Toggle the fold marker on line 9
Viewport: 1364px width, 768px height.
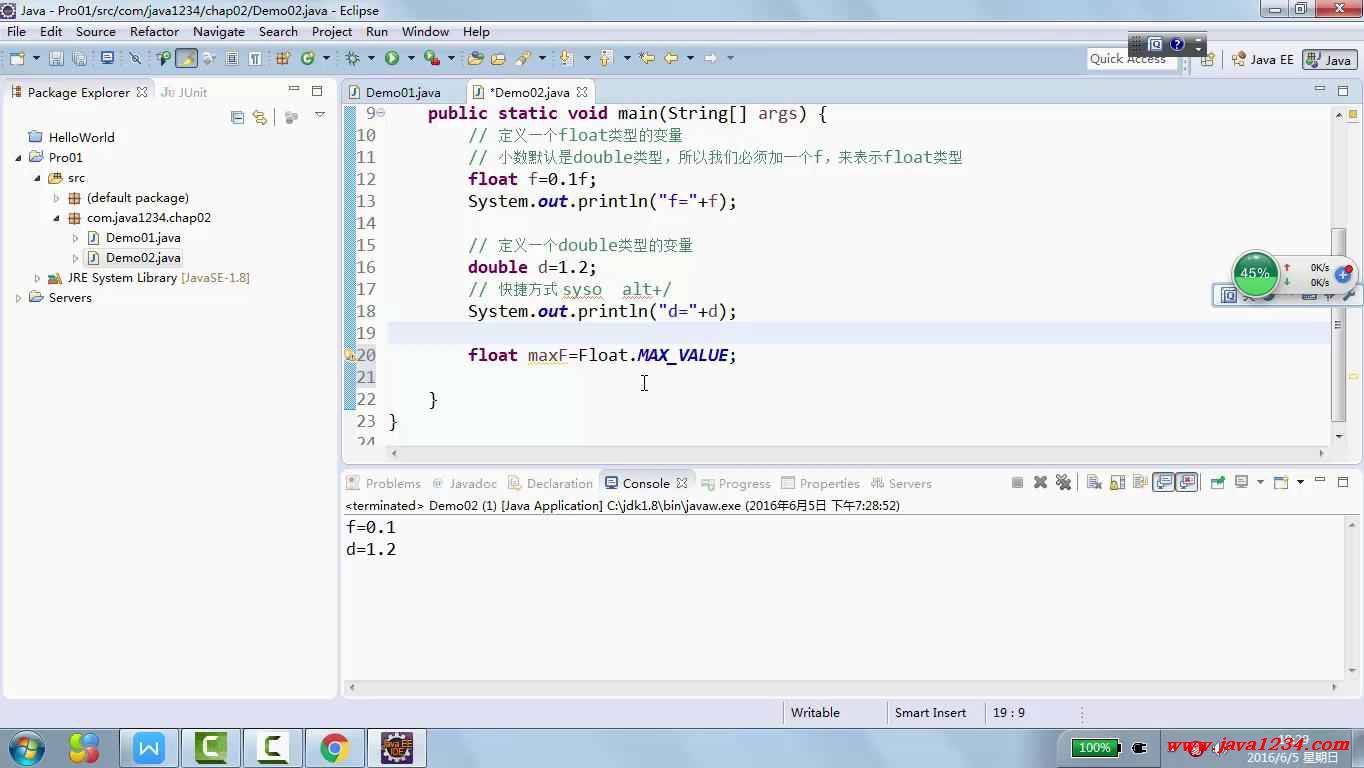point(381,113)
